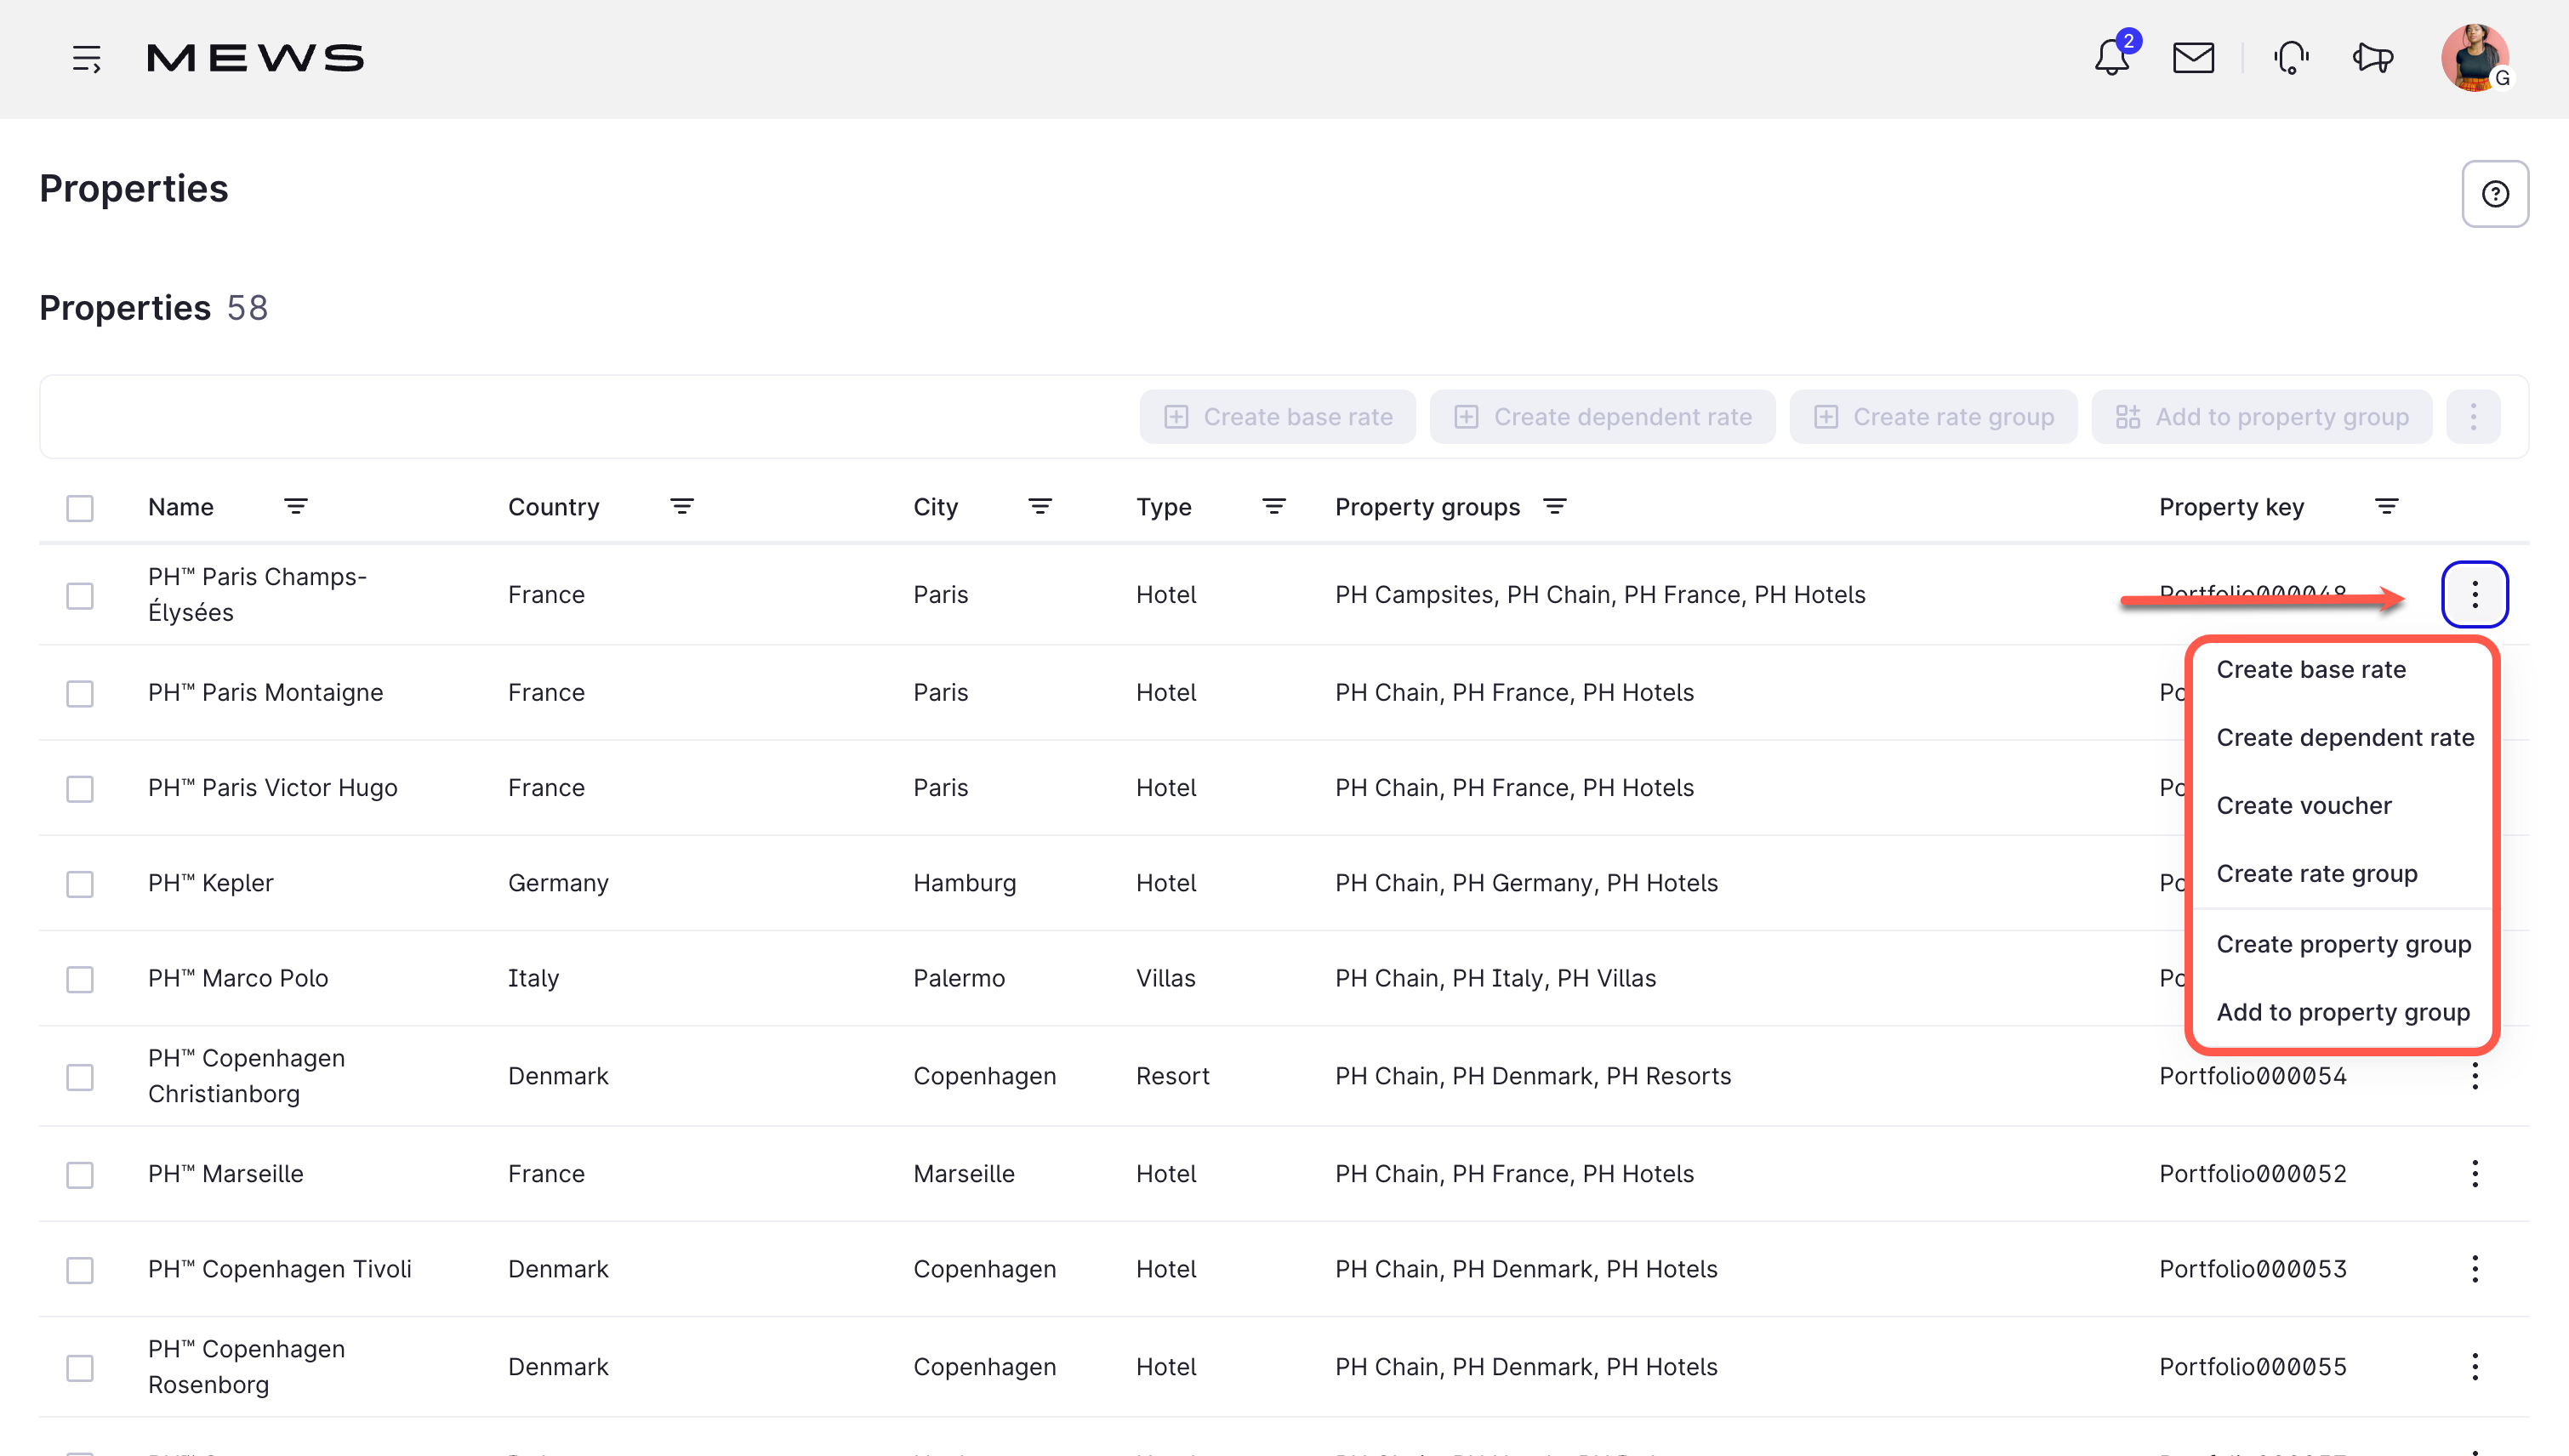The width and height of the screenshot is (2569, 1456).
Task: Click the Country column header
Action: point(553,507)
